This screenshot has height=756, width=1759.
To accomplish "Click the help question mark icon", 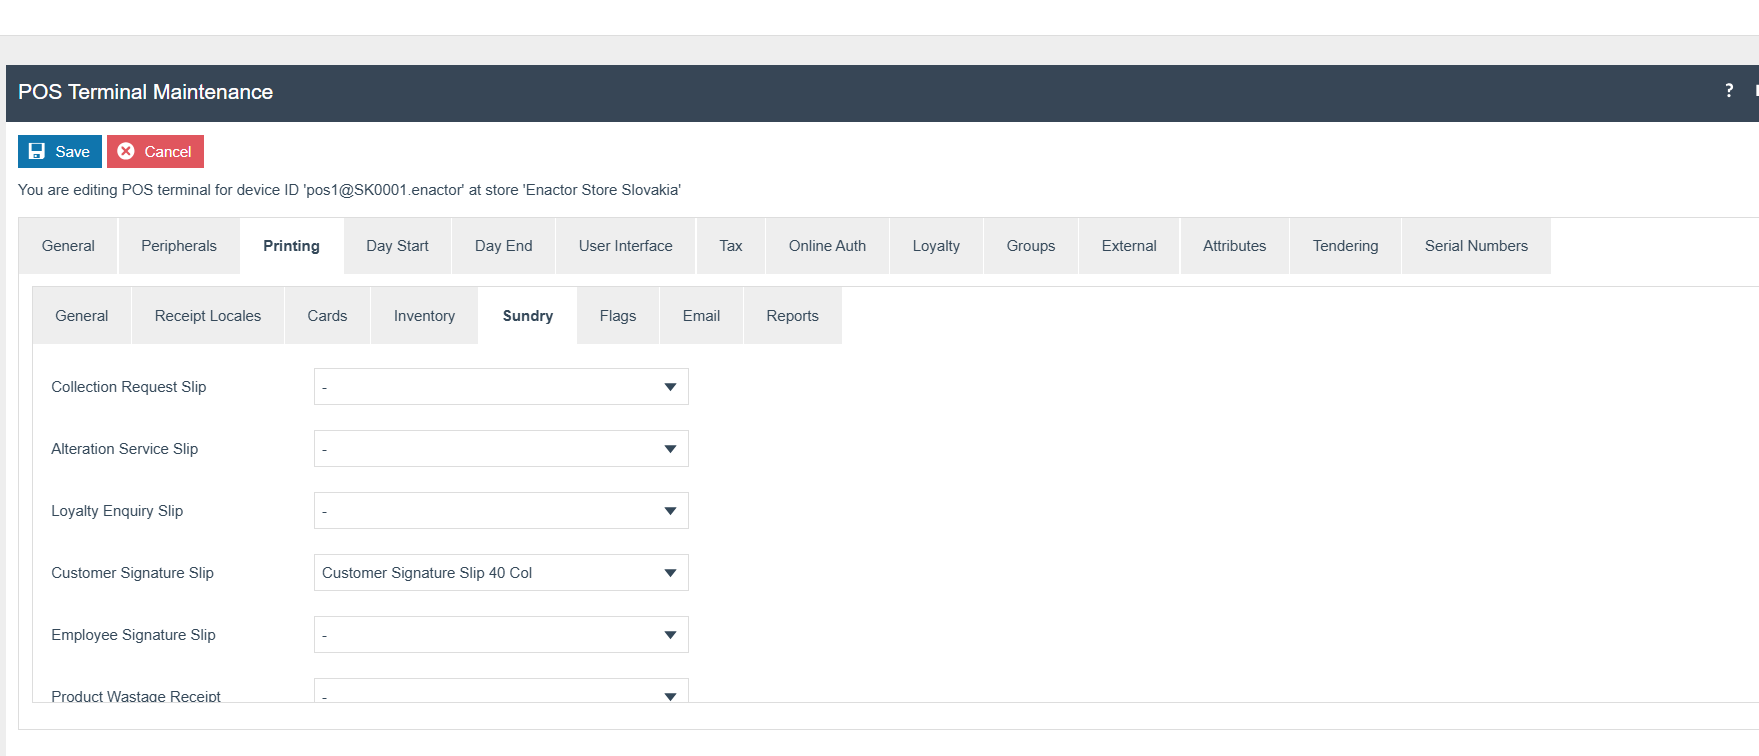I will [1729, 91].
